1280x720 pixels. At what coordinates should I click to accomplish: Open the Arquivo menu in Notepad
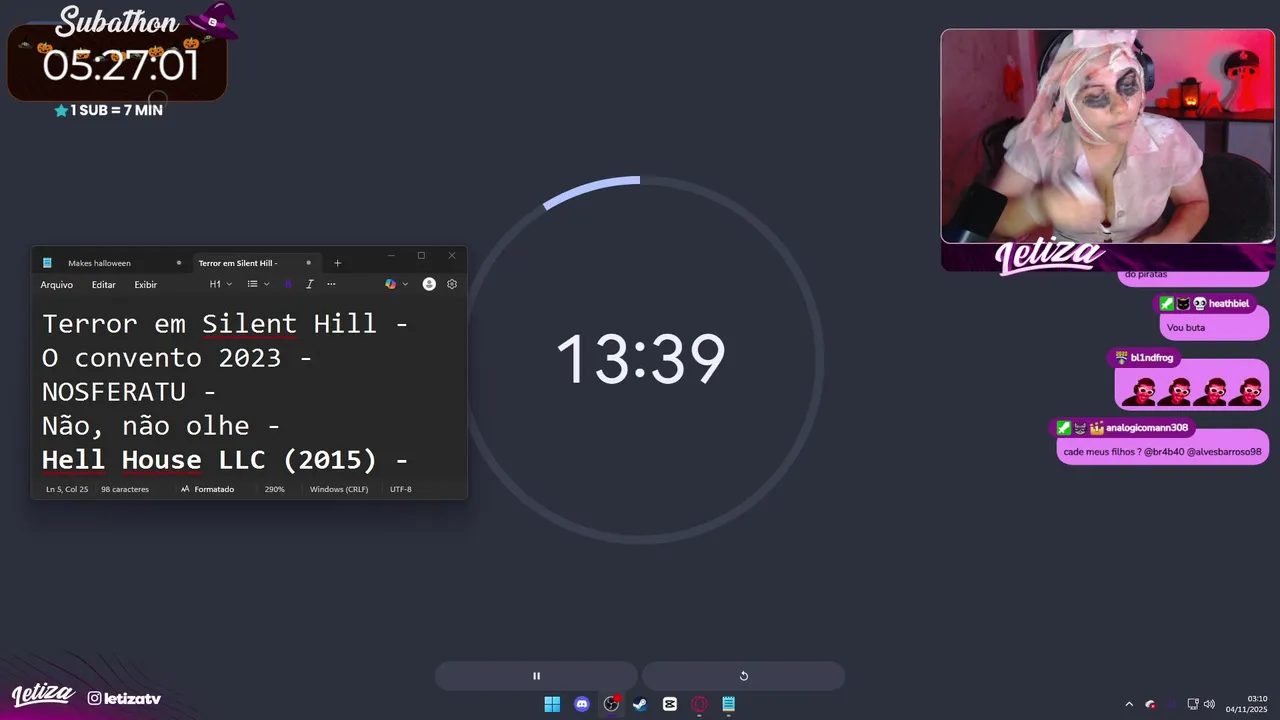tap(57, 285)
